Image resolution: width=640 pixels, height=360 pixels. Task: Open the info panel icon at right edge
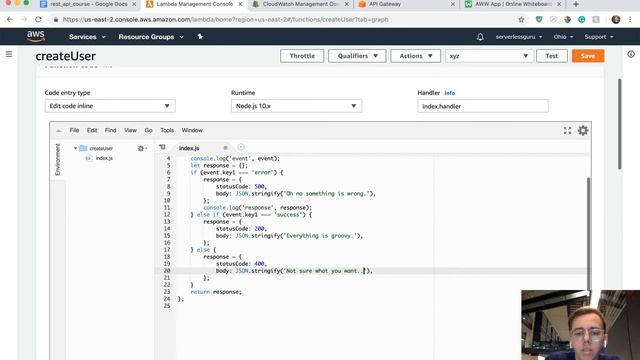click(631, 54)
